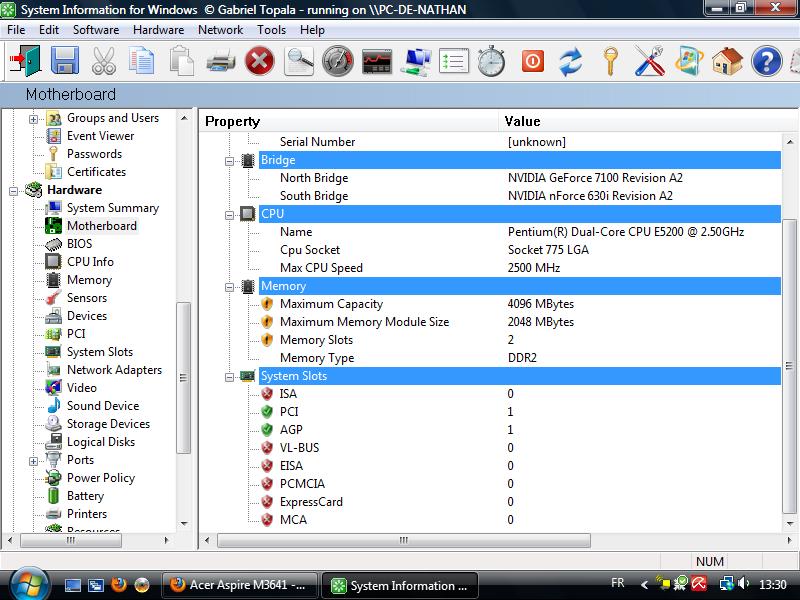Screen dimensions: 800x600
Task: Open the Hardware menu
Action: coord(159,30)
